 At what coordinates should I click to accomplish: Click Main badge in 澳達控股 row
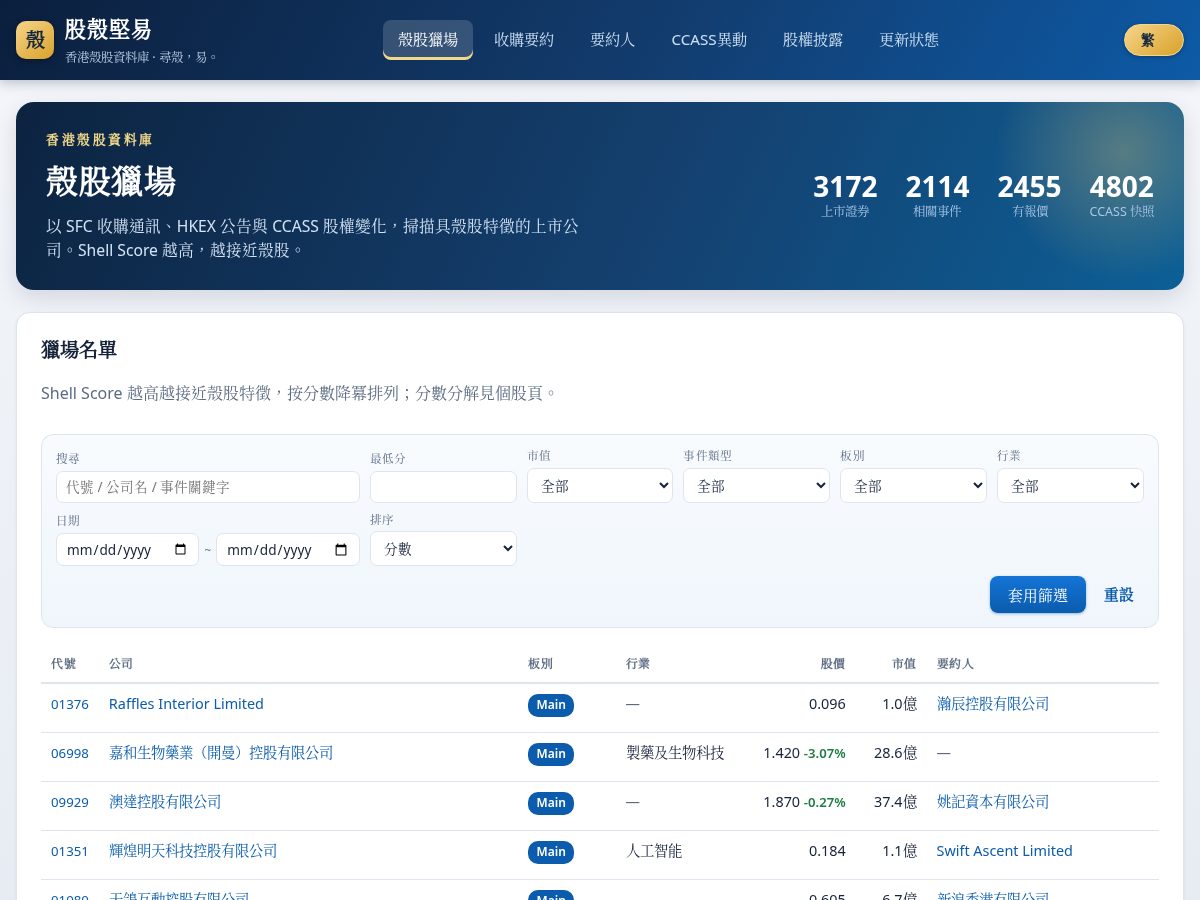pos(551,803)
